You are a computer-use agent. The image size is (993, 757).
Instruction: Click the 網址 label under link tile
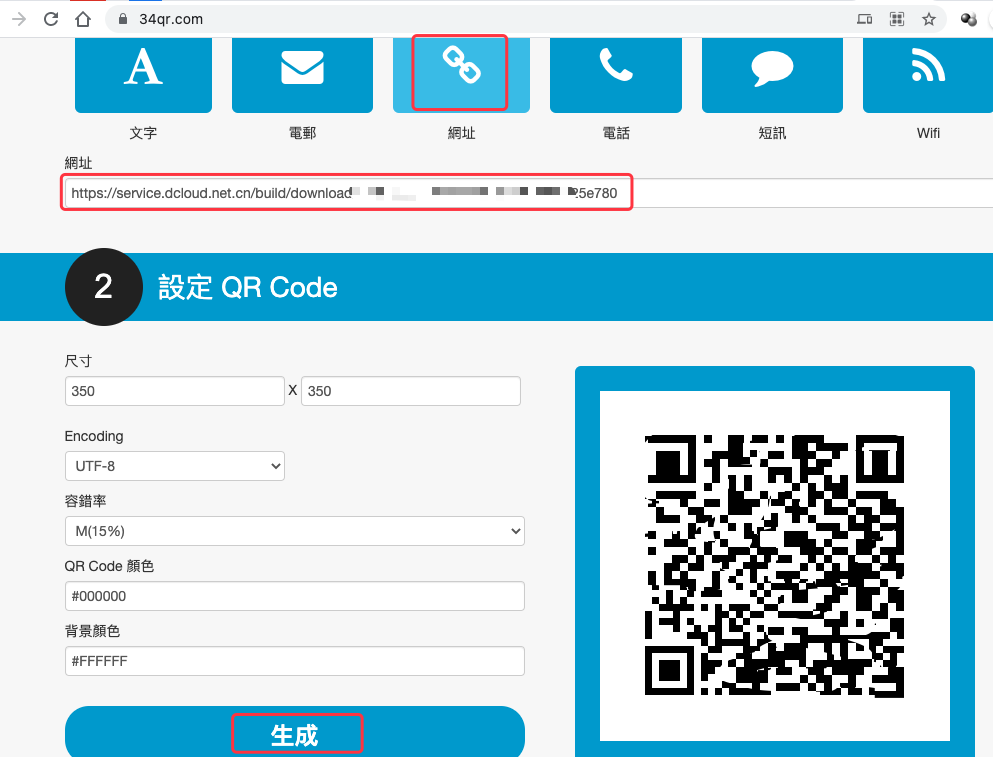pos(461,133)
